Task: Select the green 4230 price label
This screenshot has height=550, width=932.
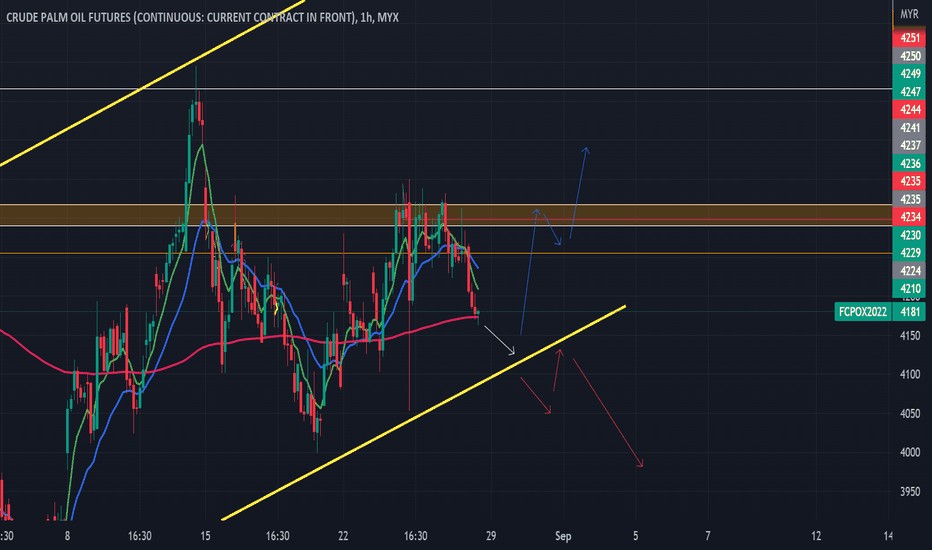Action: pos(909,235)
